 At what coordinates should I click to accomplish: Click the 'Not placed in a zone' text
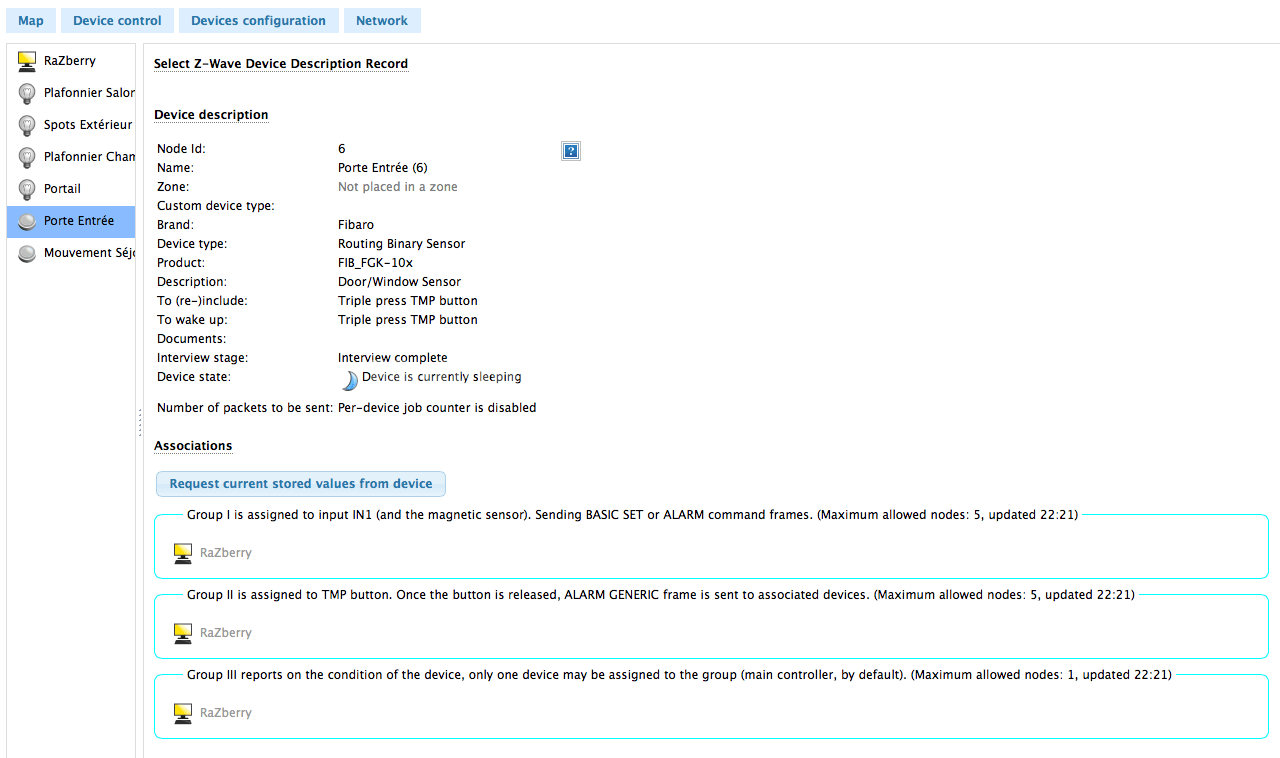click(x=398, y=187)
